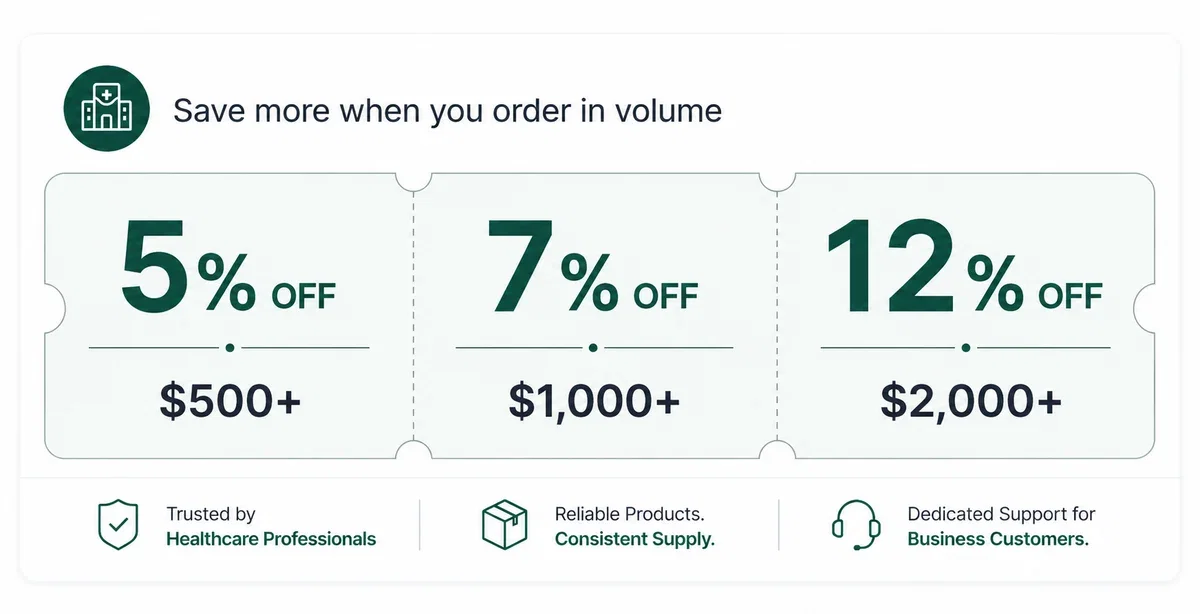Image resolution: width=1200 pixels, height=614 pixels.
Task: Click the 'Reliable Products.' text
Action: (x=630, y=514)
